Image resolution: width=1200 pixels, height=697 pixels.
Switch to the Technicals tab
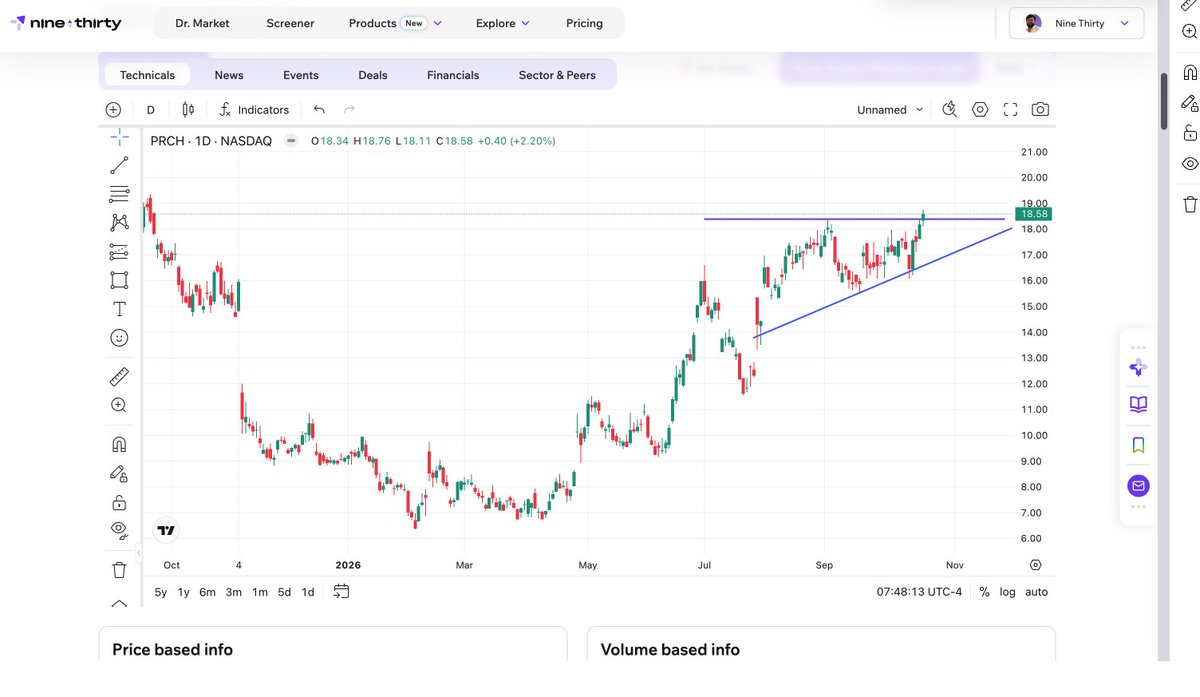click(147, 75)
